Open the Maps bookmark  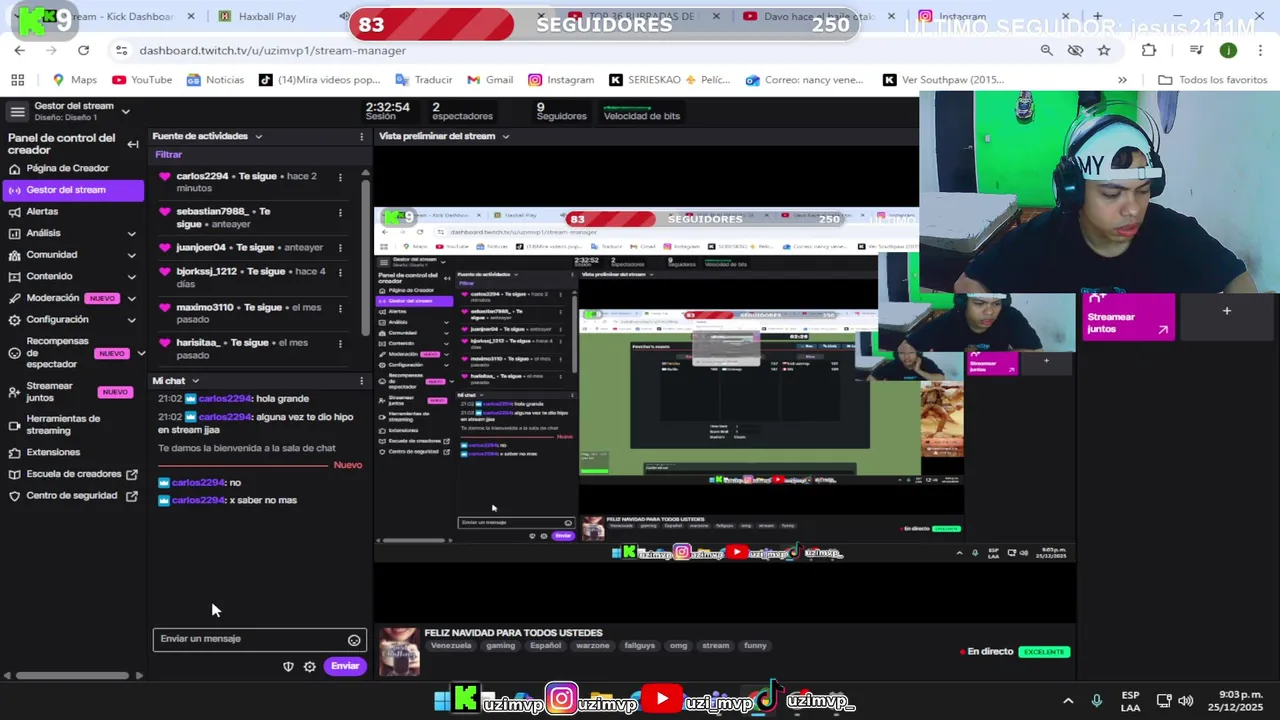(75, 80)
